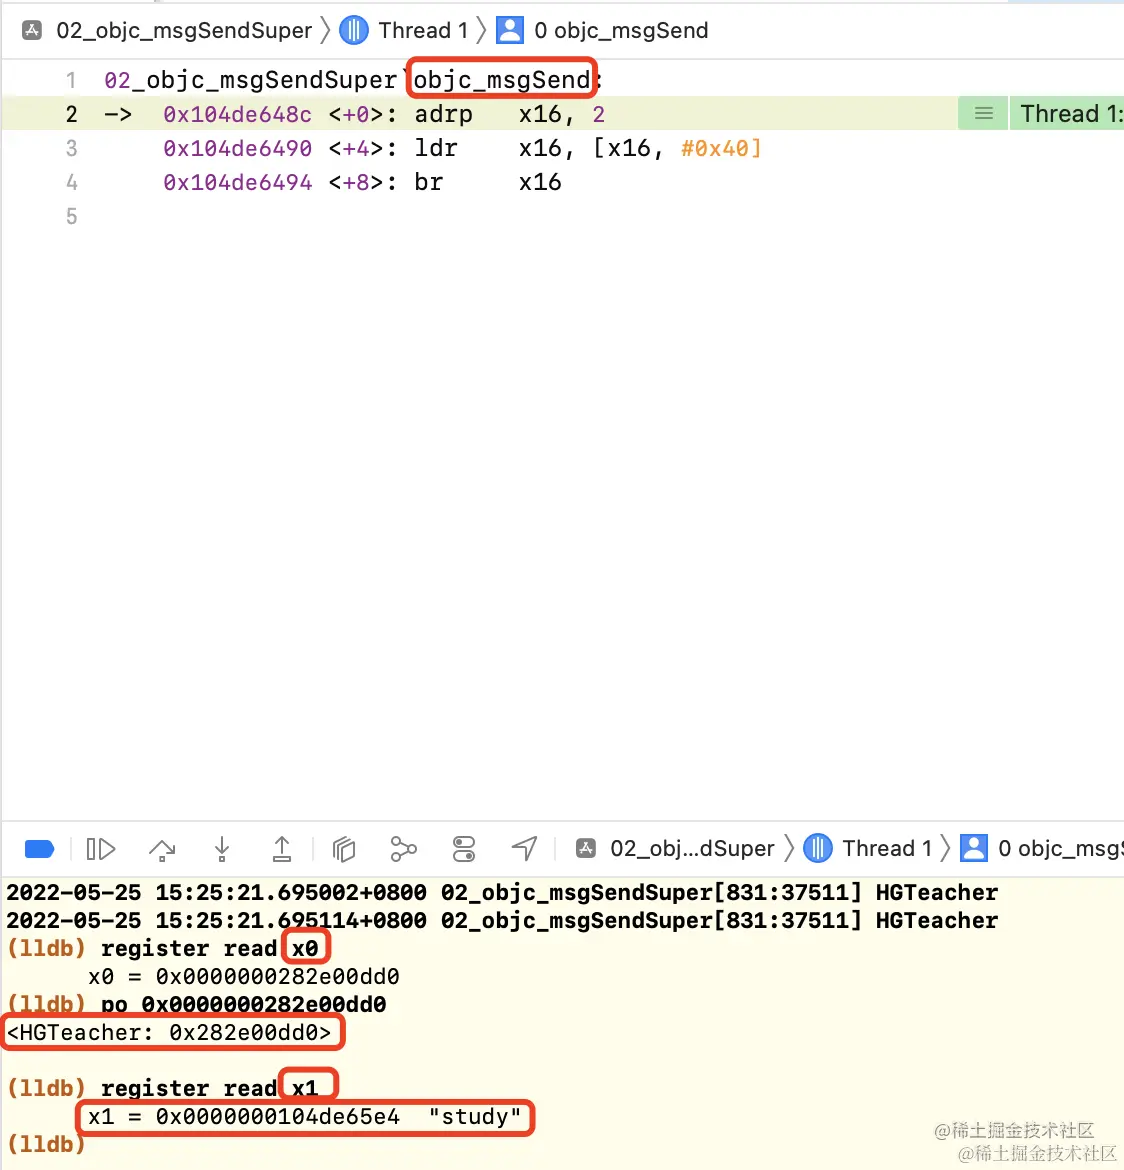Click the current-line arrow on line 2

tap(117, 115)
